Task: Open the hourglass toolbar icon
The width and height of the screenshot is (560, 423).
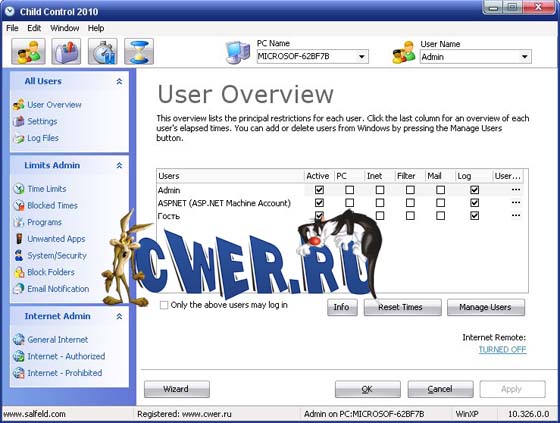Action: pos(139,52)
